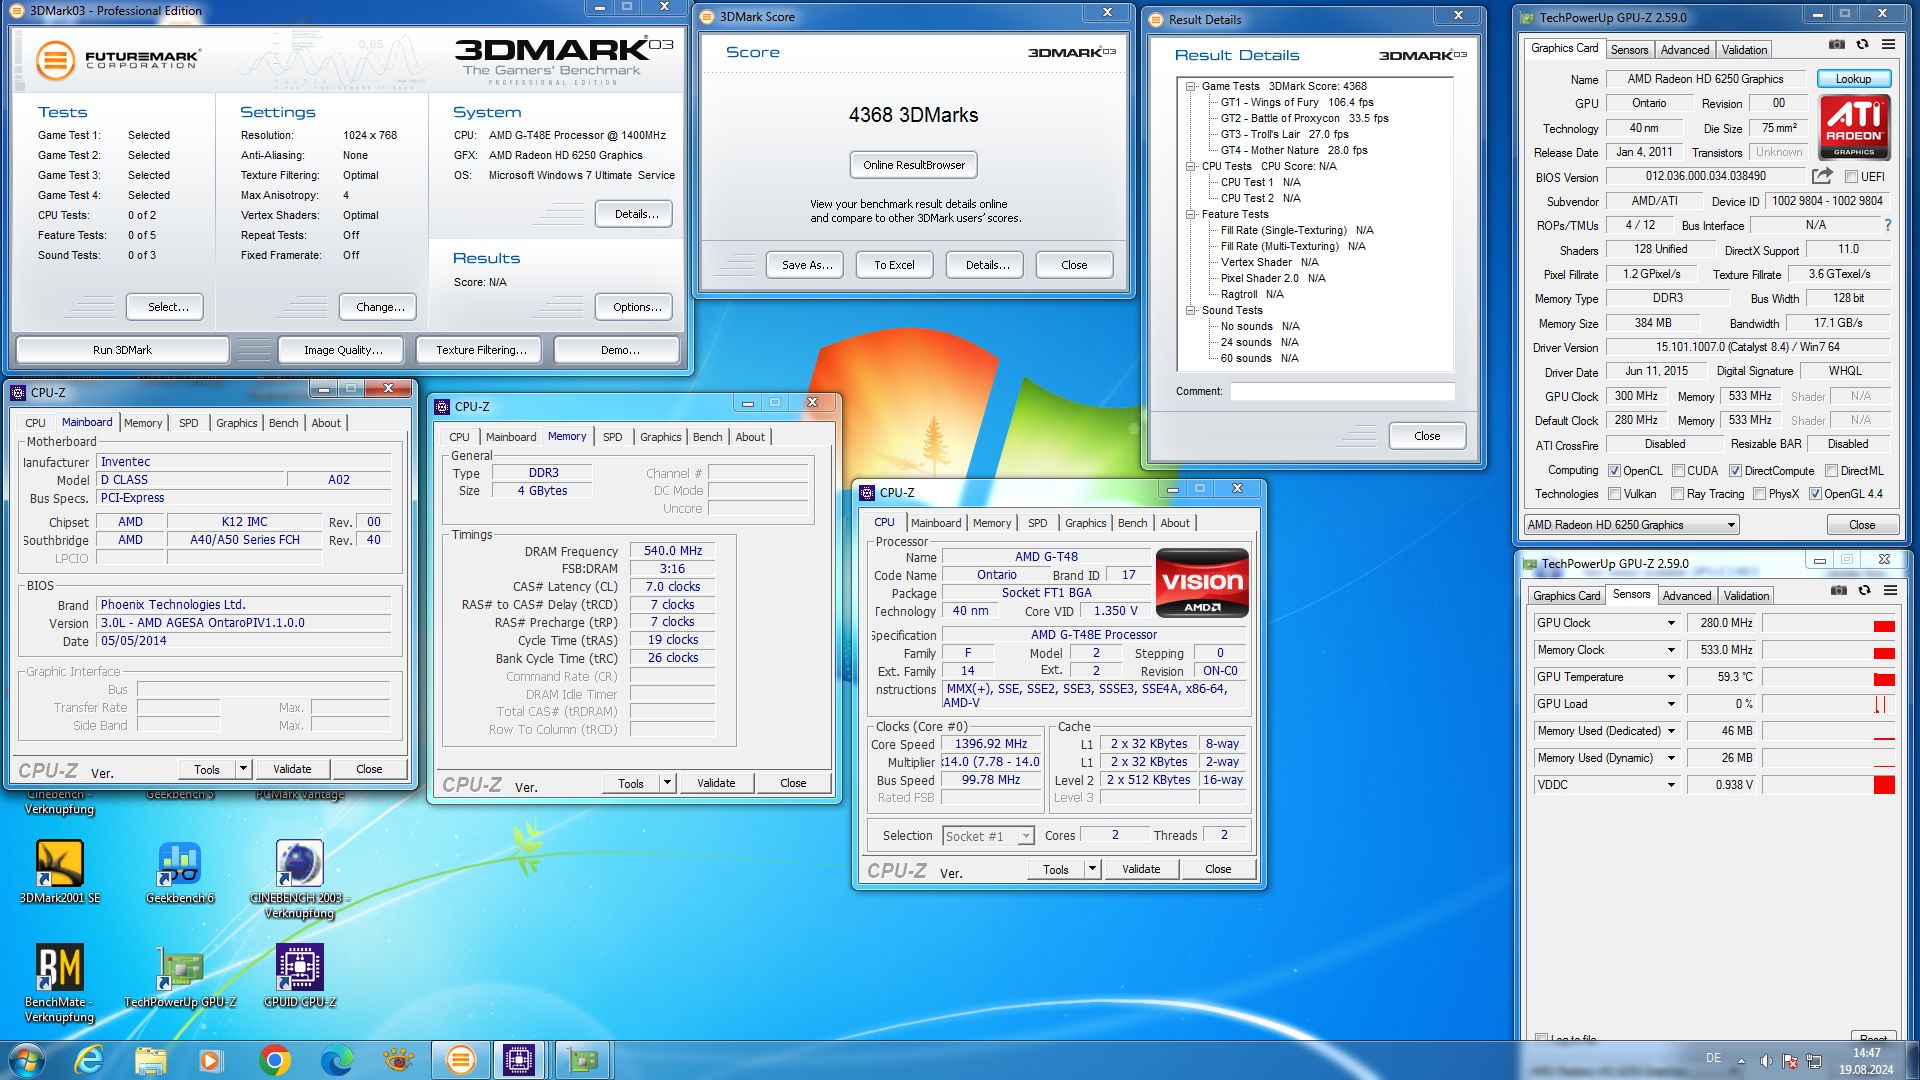Toggle DirectCompute checkbox in GPU-Z
Screen dimensions: 1920x1080
click(x=1736, y=471)
